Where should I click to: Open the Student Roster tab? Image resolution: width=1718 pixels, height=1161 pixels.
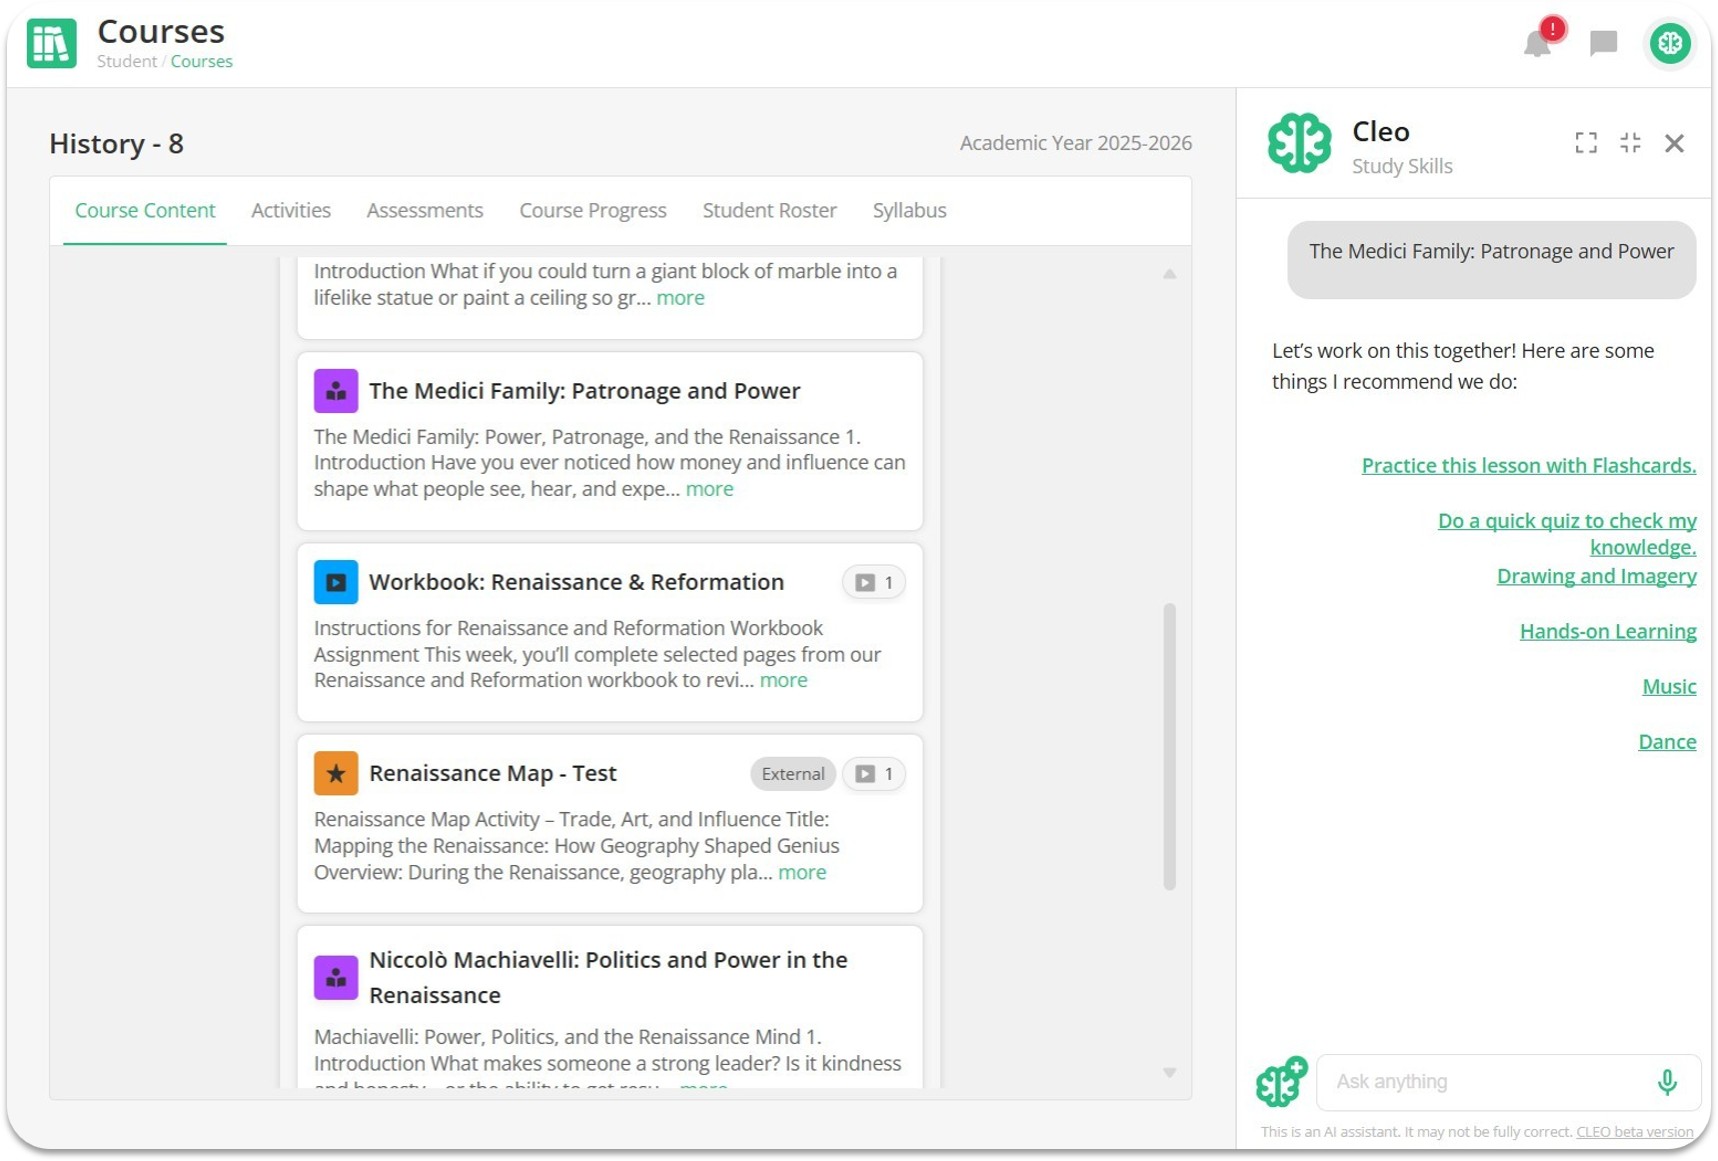coord(770,211)
